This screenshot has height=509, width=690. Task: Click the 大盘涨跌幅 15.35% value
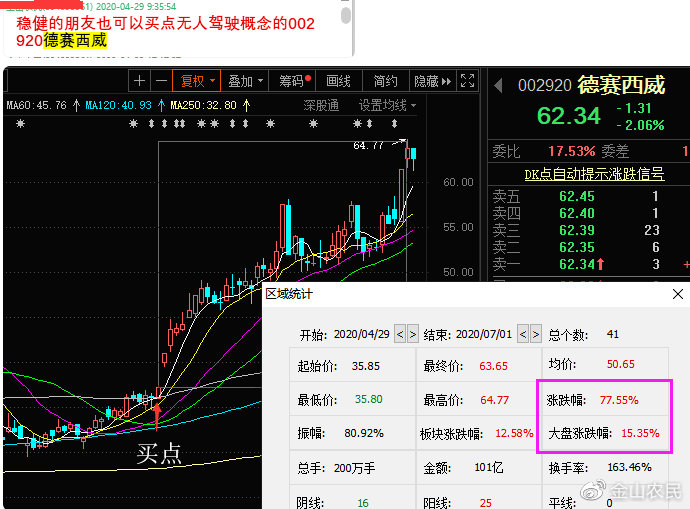coord(640,433)
